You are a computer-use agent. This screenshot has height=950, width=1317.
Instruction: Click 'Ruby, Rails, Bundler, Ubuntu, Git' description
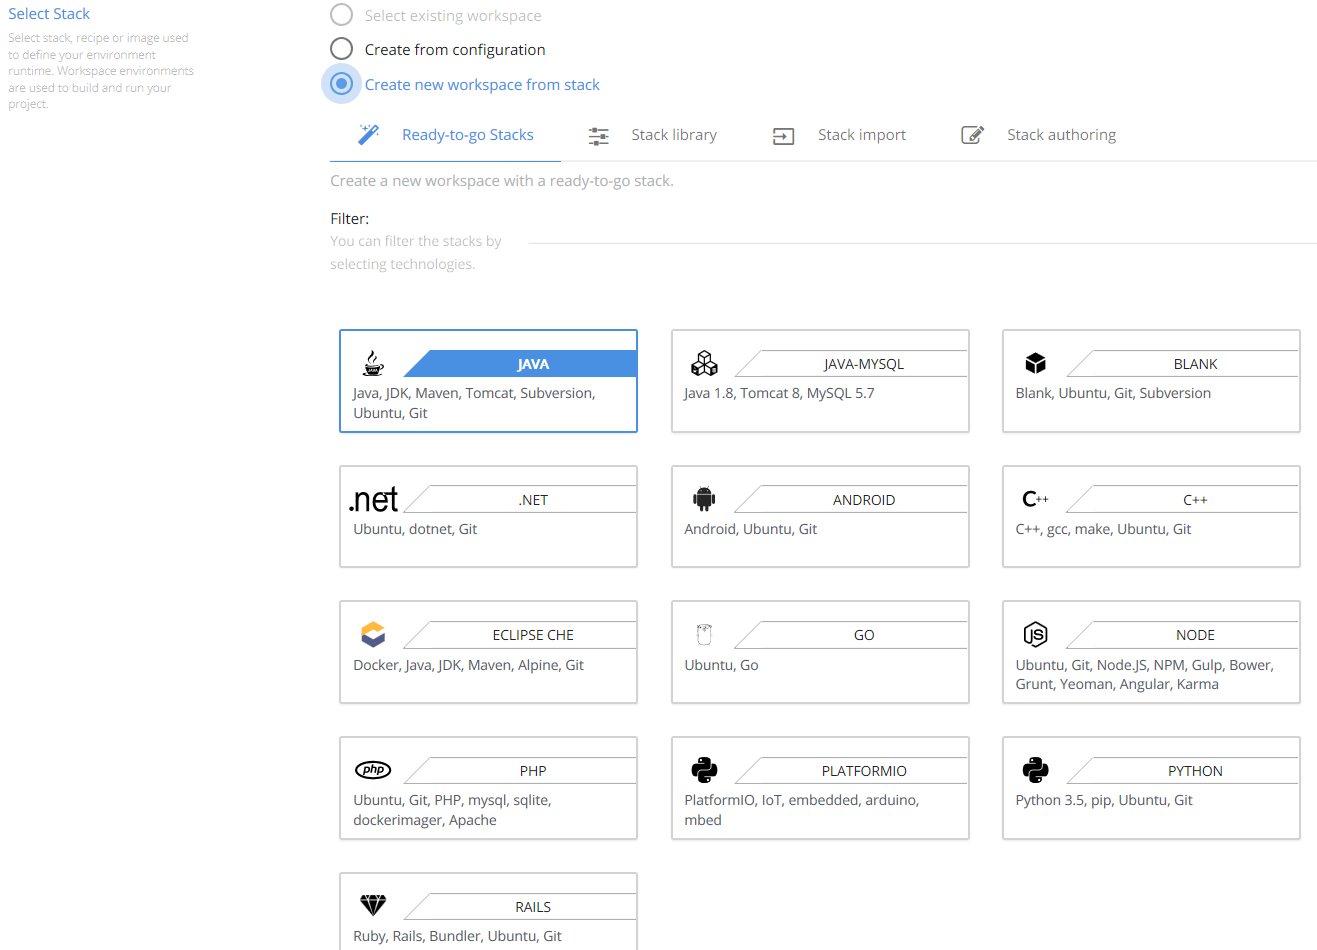point(457,936)
